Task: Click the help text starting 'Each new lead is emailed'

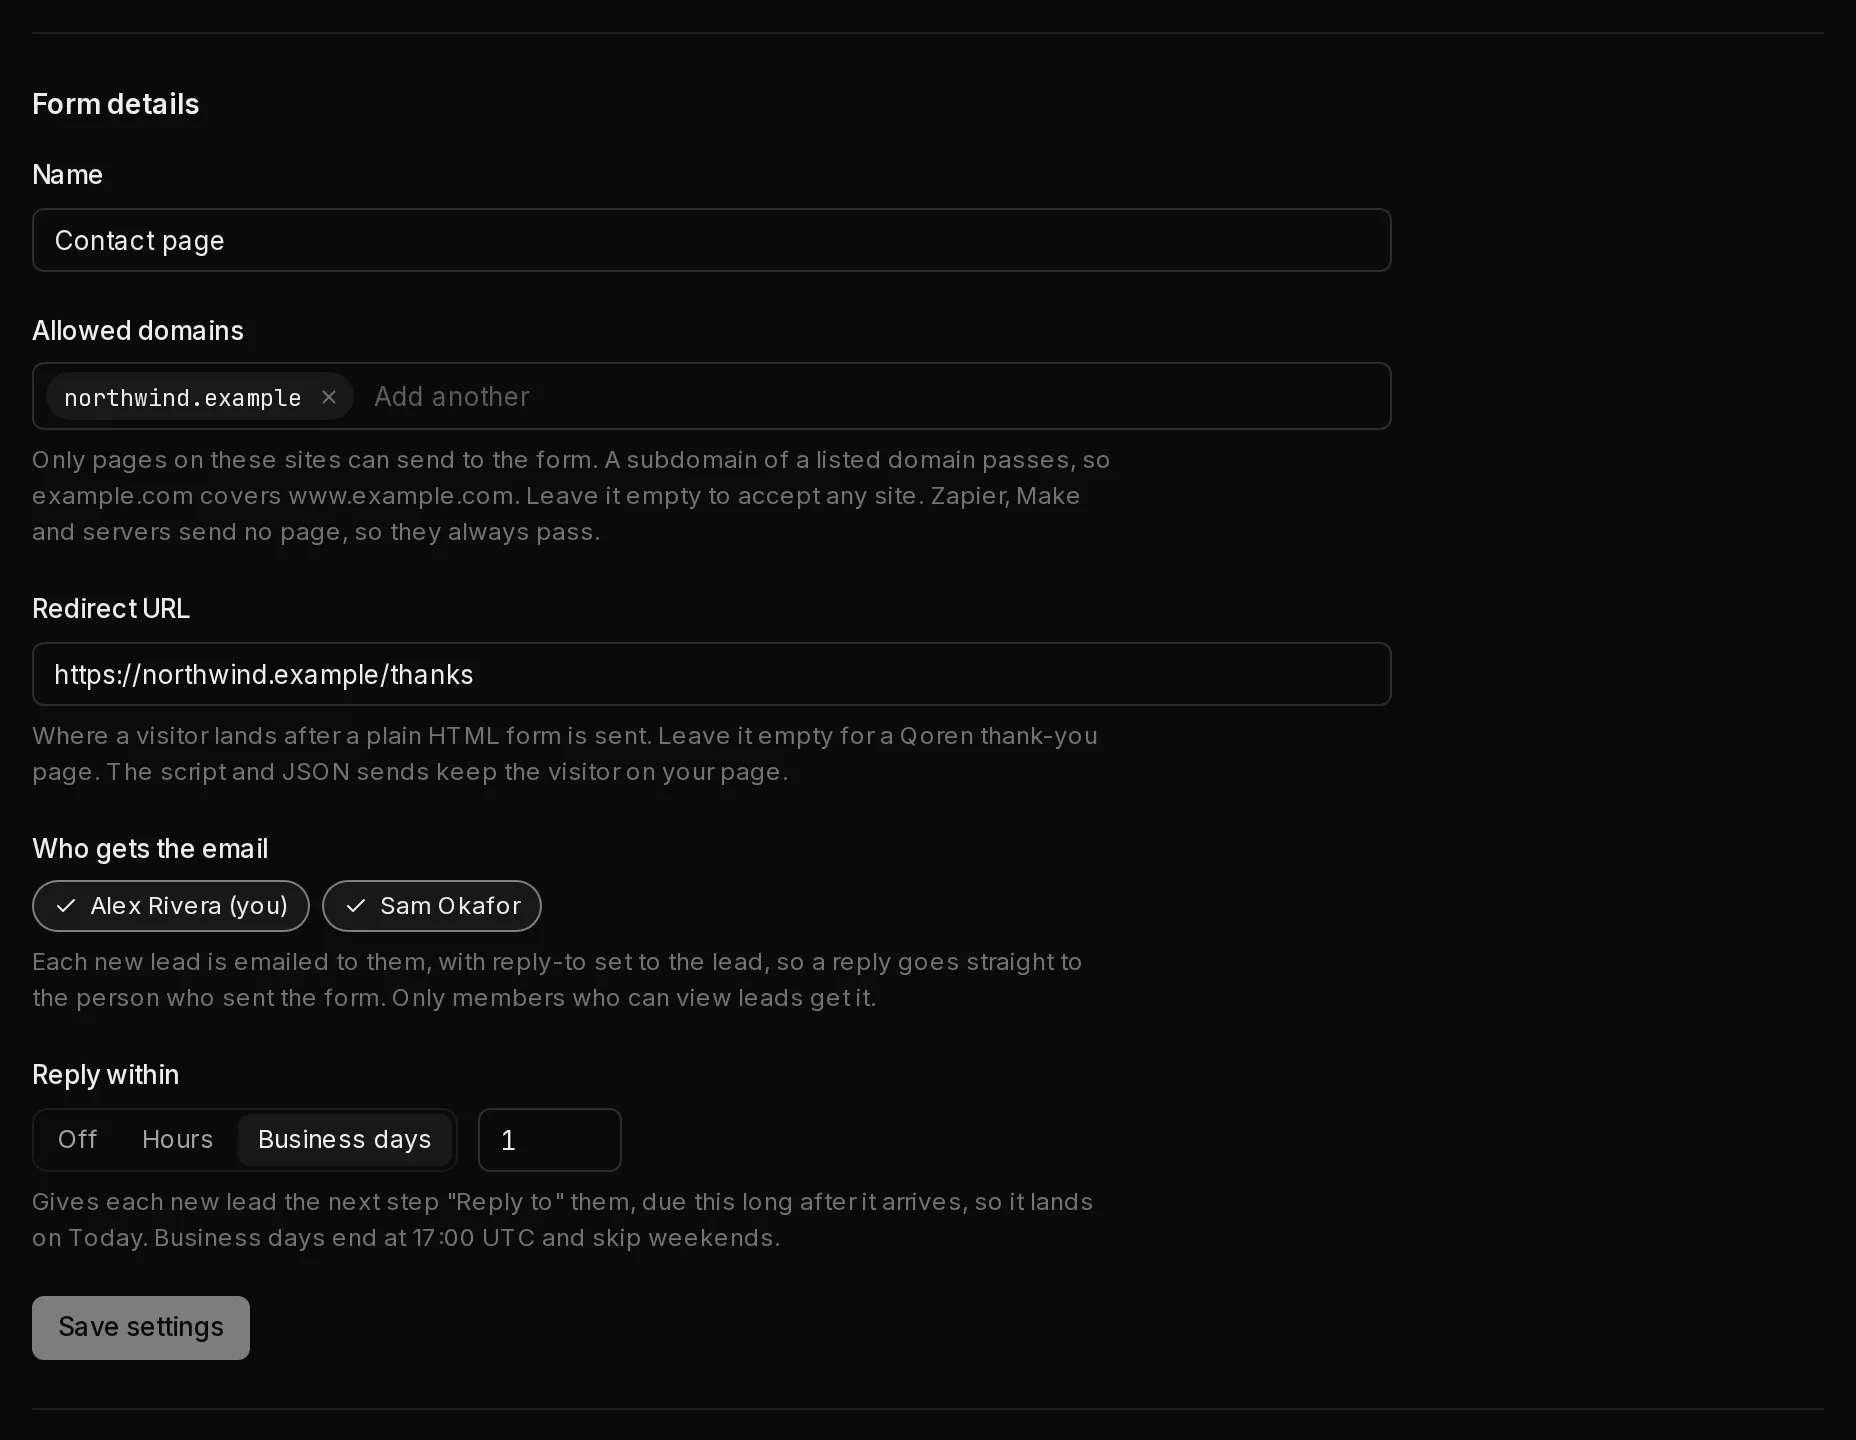Action: (x=557, y=980)
